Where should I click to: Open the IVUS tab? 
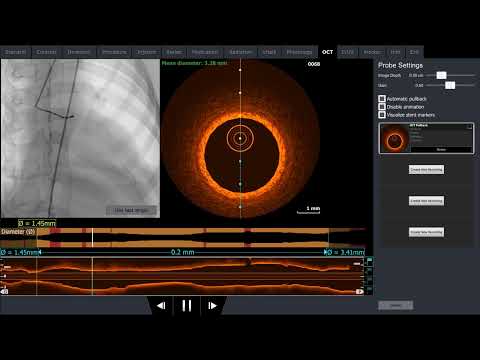(x=347, y=52)
